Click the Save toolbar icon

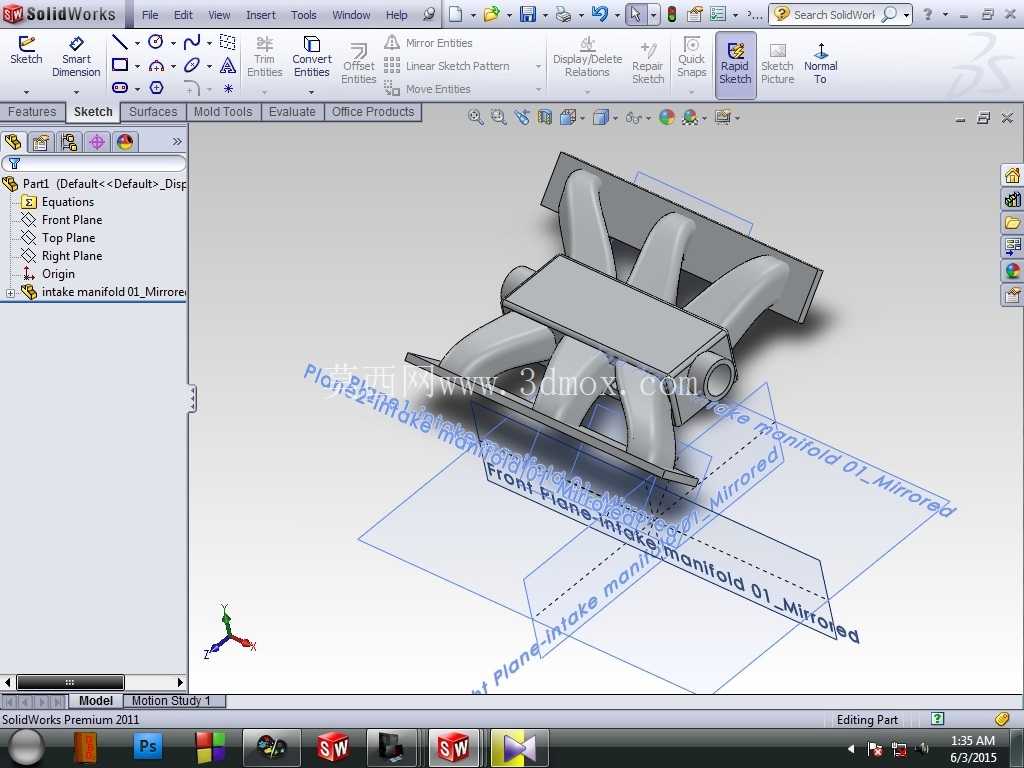(528, 14)
